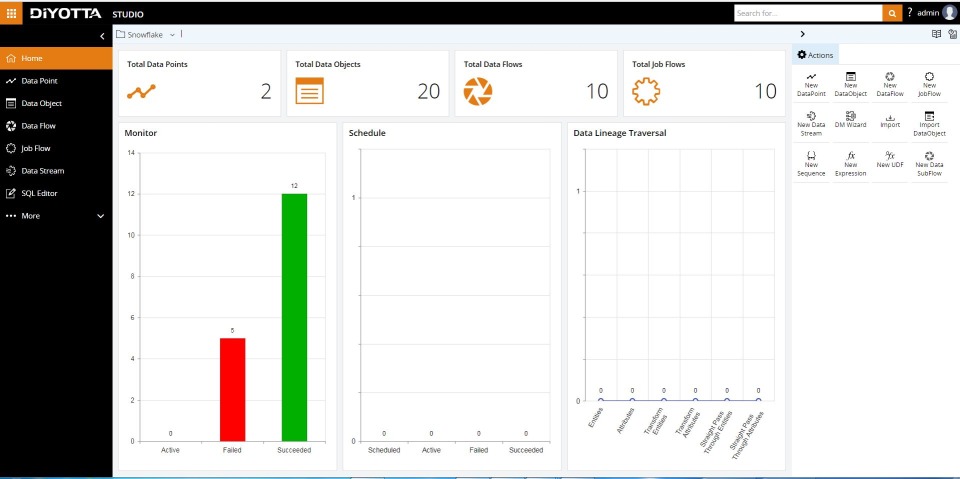Click the Total Job Flows gear icon

[x=646, y=91]
